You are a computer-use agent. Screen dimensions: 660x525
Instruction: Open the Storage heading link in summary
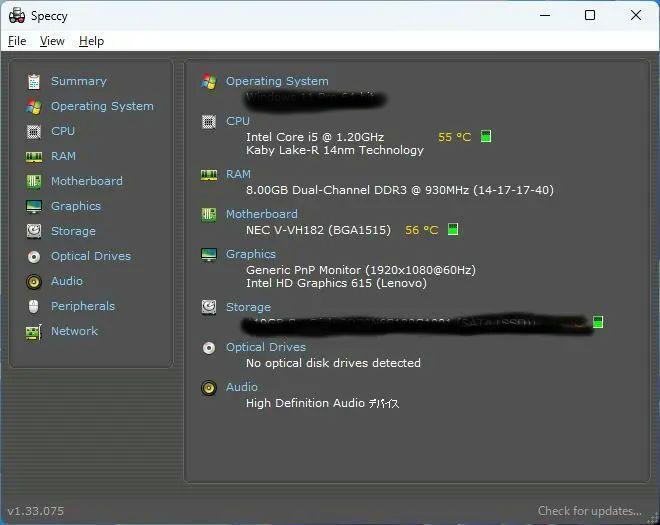[x=248, y=307]
